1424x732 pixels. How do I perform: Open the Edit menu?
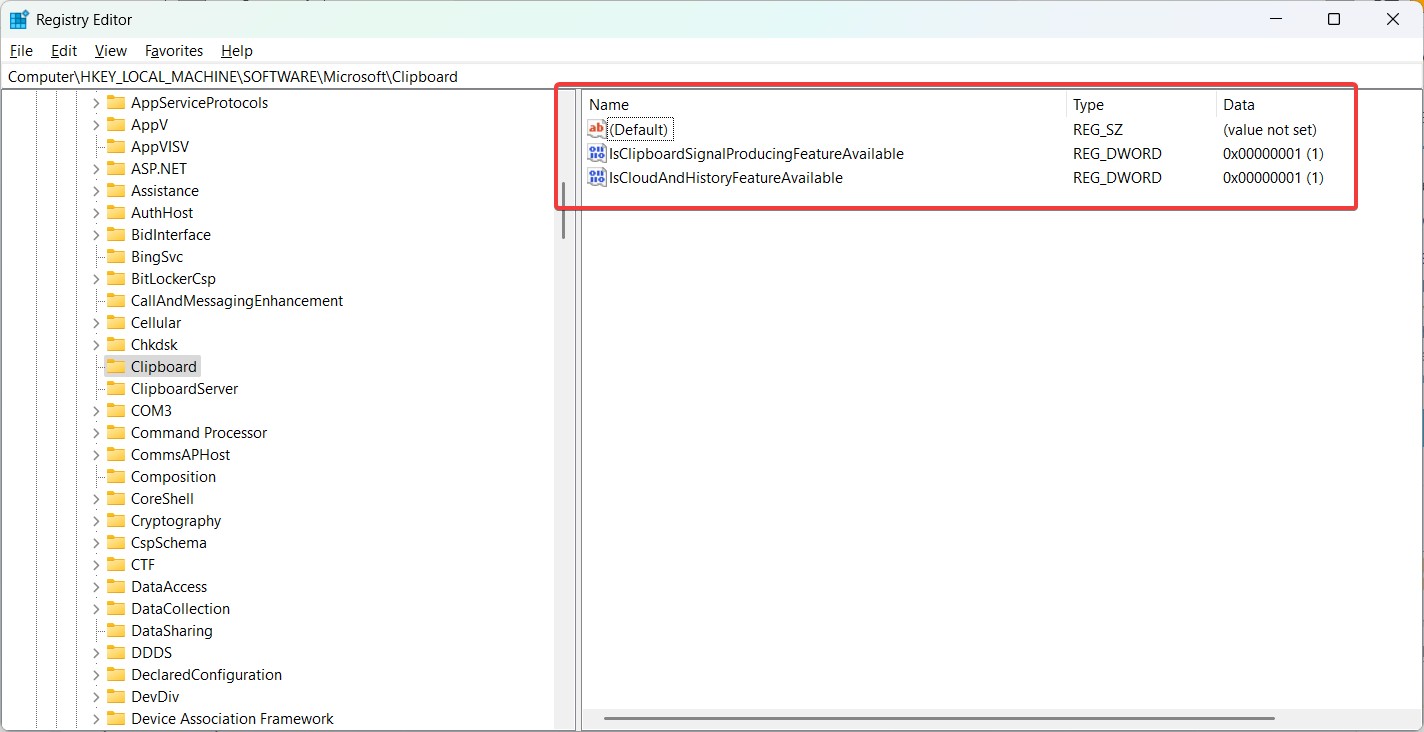64,50
